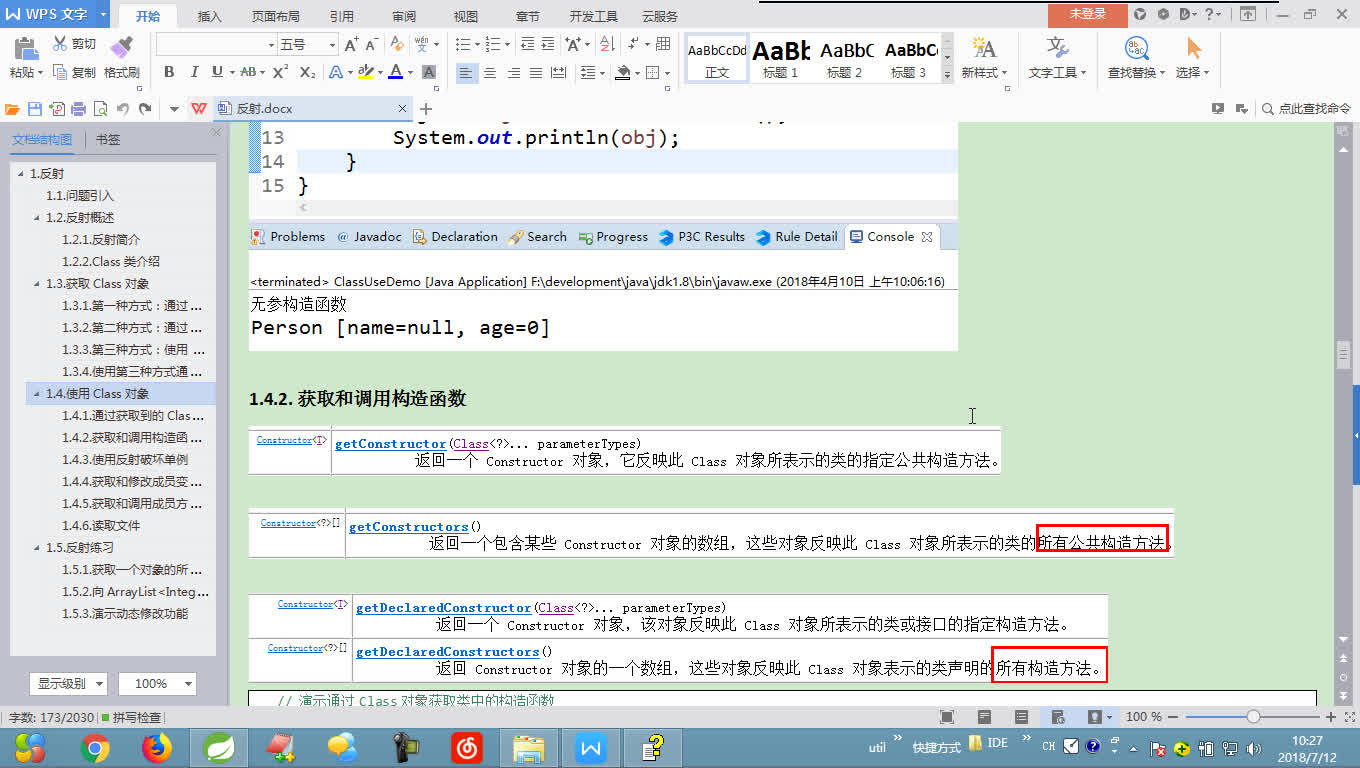1360x768 pixels.
Task: Click 点此查找命令 search field
Action: (1307, 109)
